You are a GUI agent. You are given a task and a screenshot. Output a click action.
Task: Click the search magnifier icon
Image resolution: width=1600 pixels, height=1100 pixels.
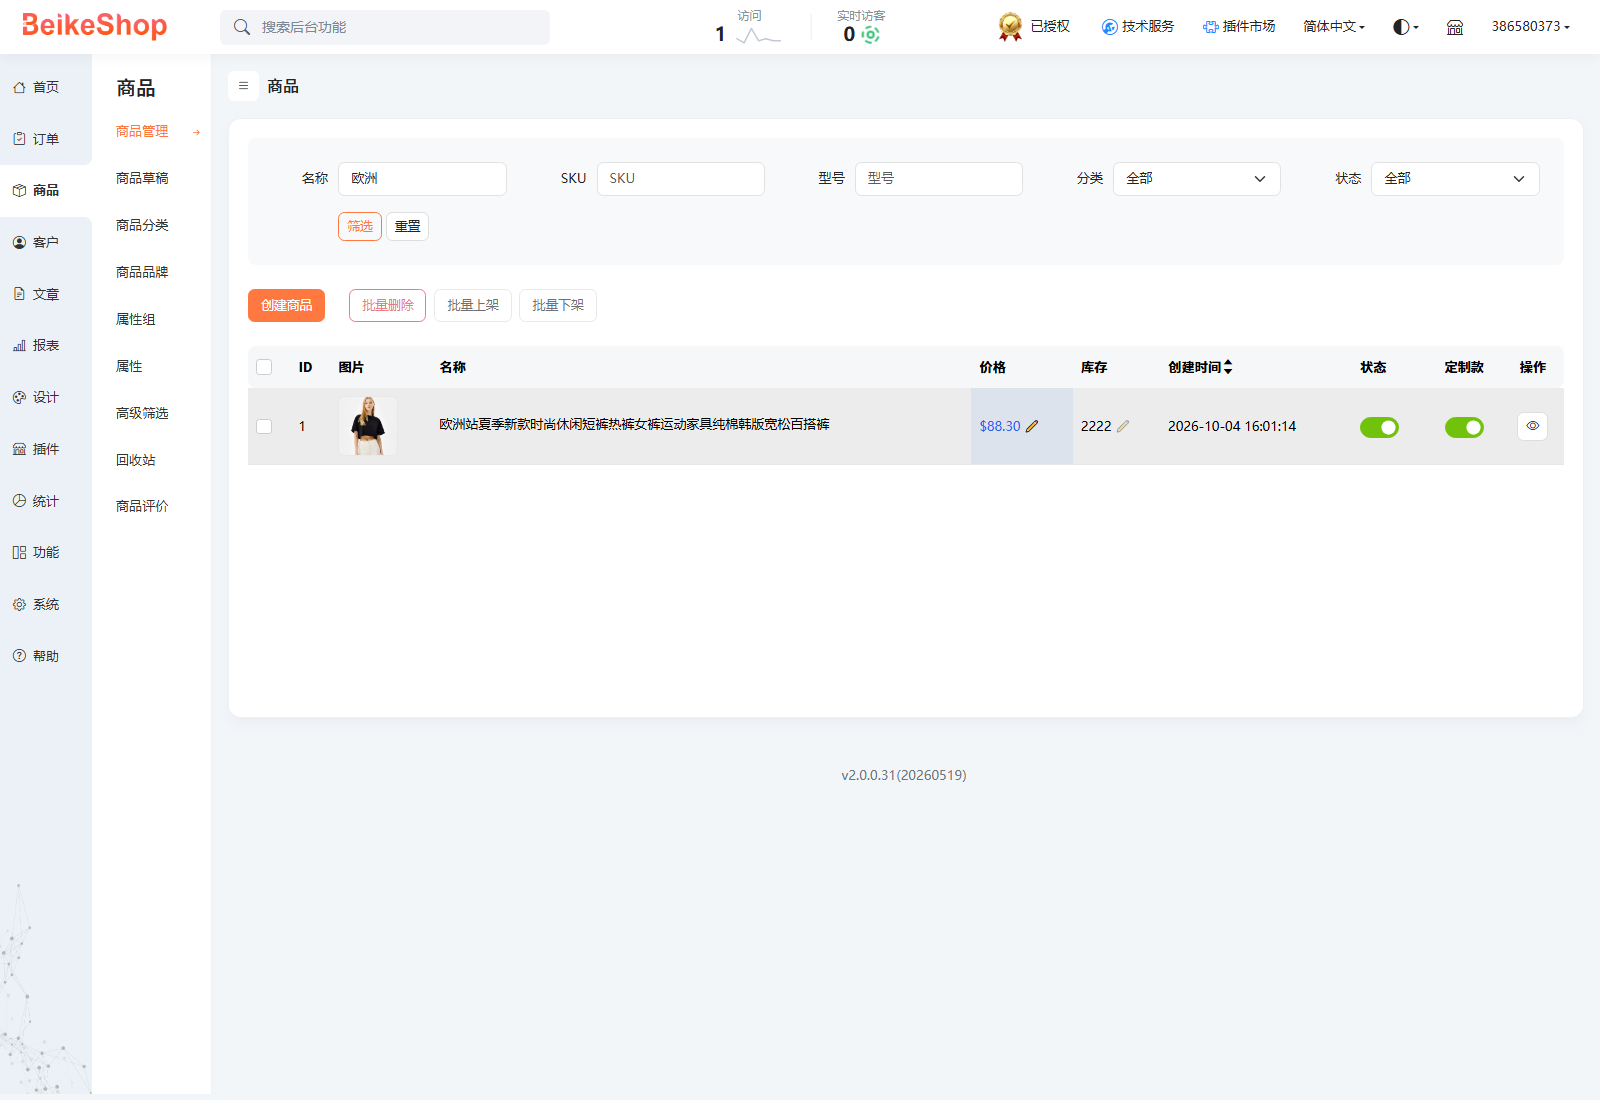point(242,27)
